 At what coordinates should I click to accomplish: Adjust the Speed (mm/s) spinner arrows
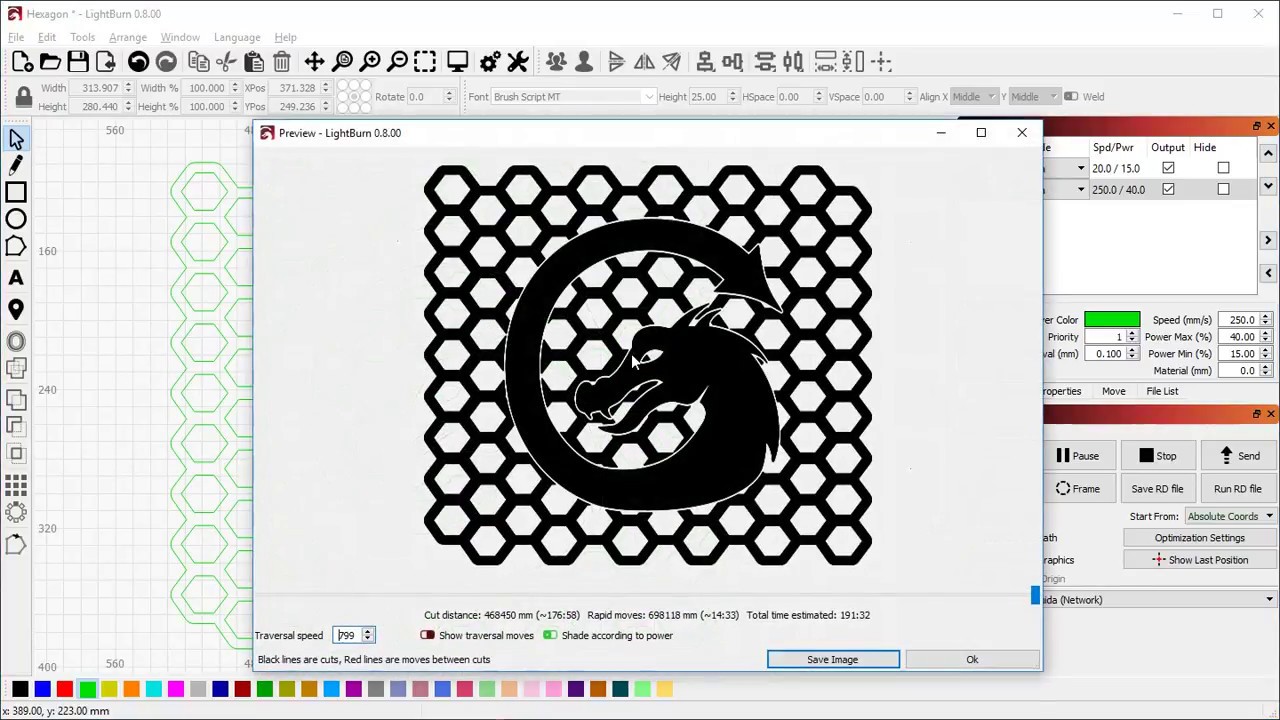pyautogui.click(x=1266, y=320)
